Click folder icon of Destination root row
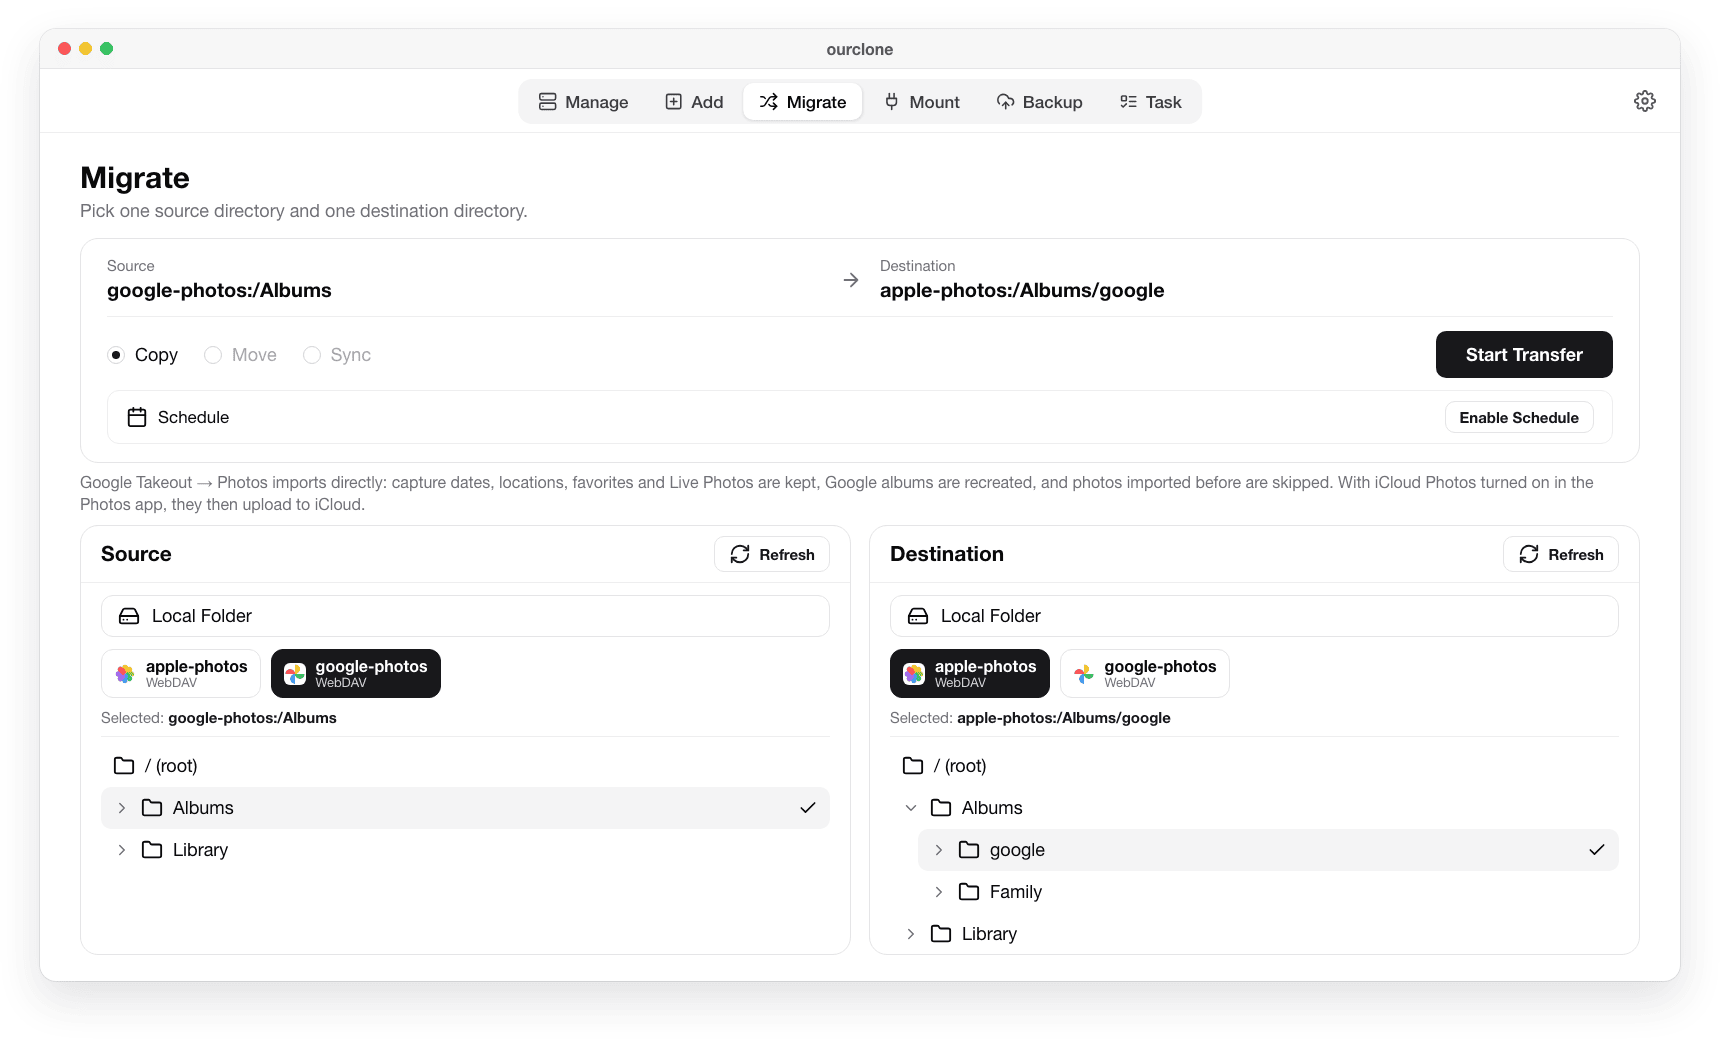The image size is (1725, 1044). [x=913, y=766]
